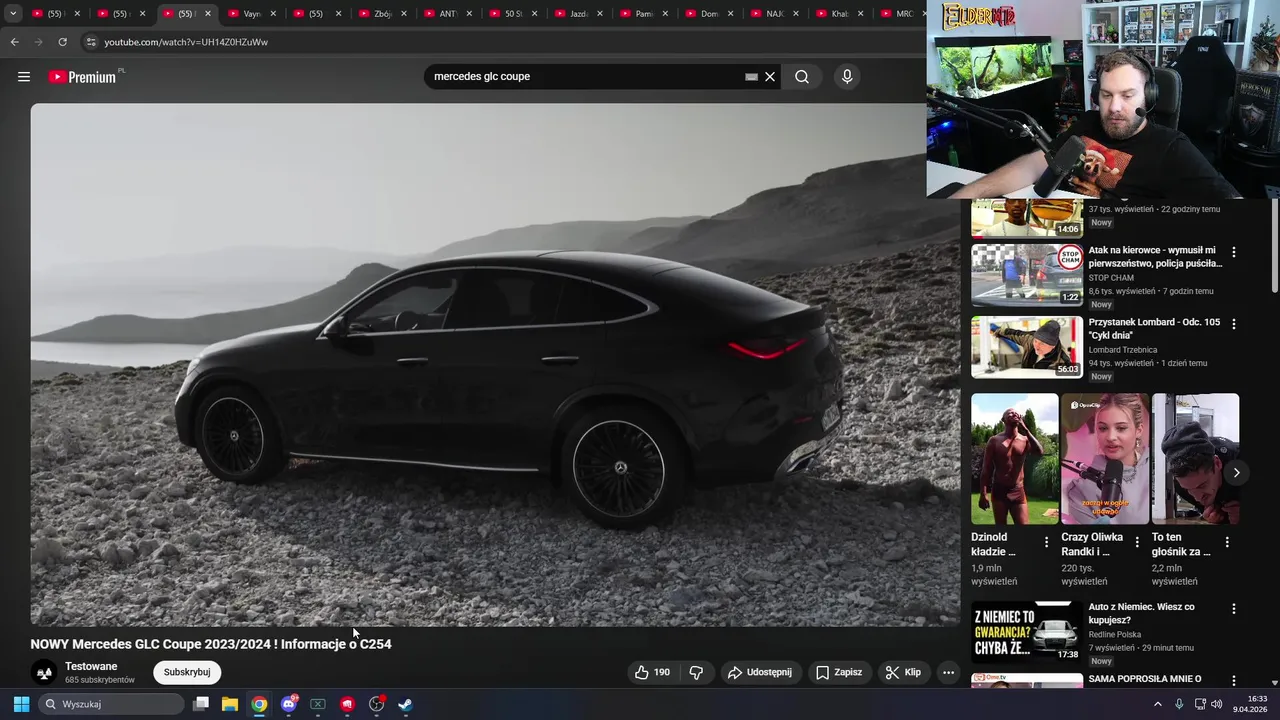Viewport: 1280px width, 720px height.
Task: View site information next to the URL
Action: 91,42
